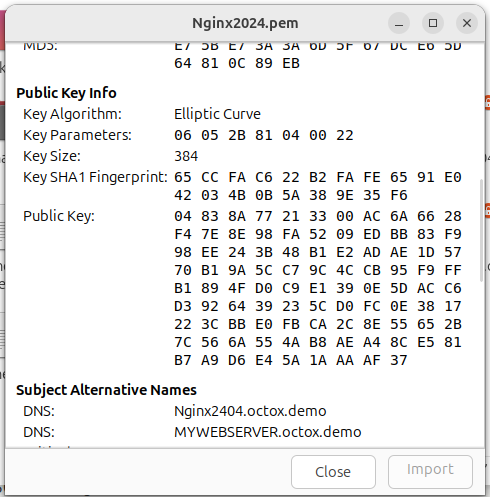Image resolution: width=490 pixels, height=497 pixels.
Task: Click the Public Key Info heading
Action: pos(66,93)
